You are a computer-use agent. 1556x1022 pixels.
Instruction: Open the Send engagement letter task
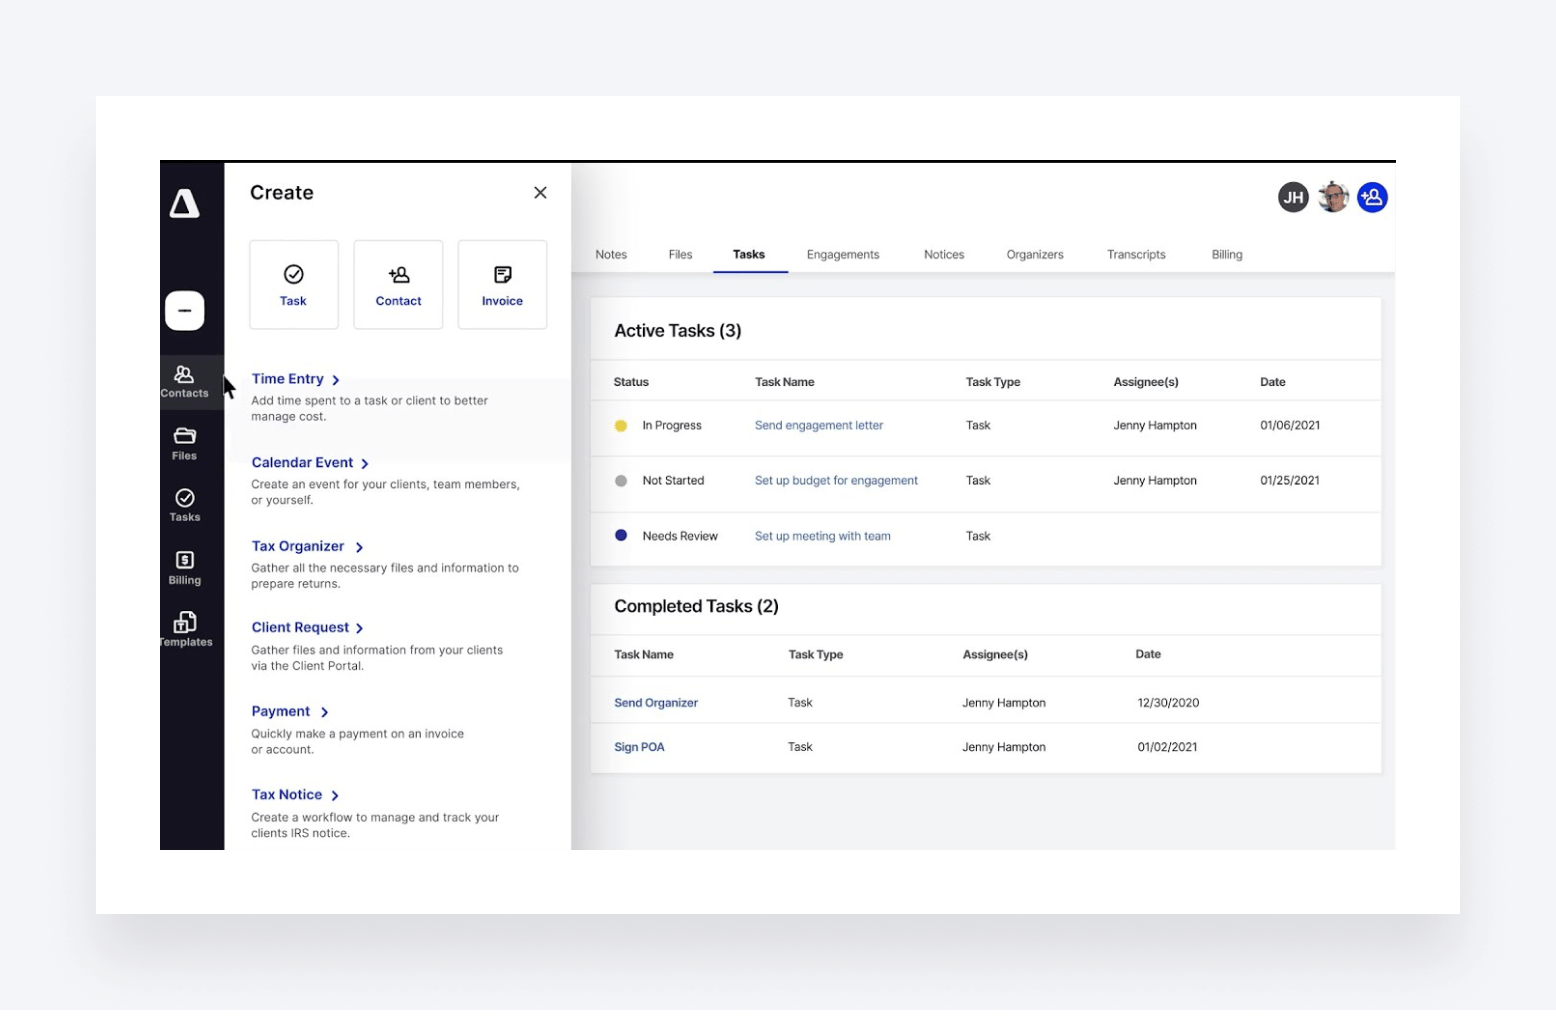coord(819,426)
